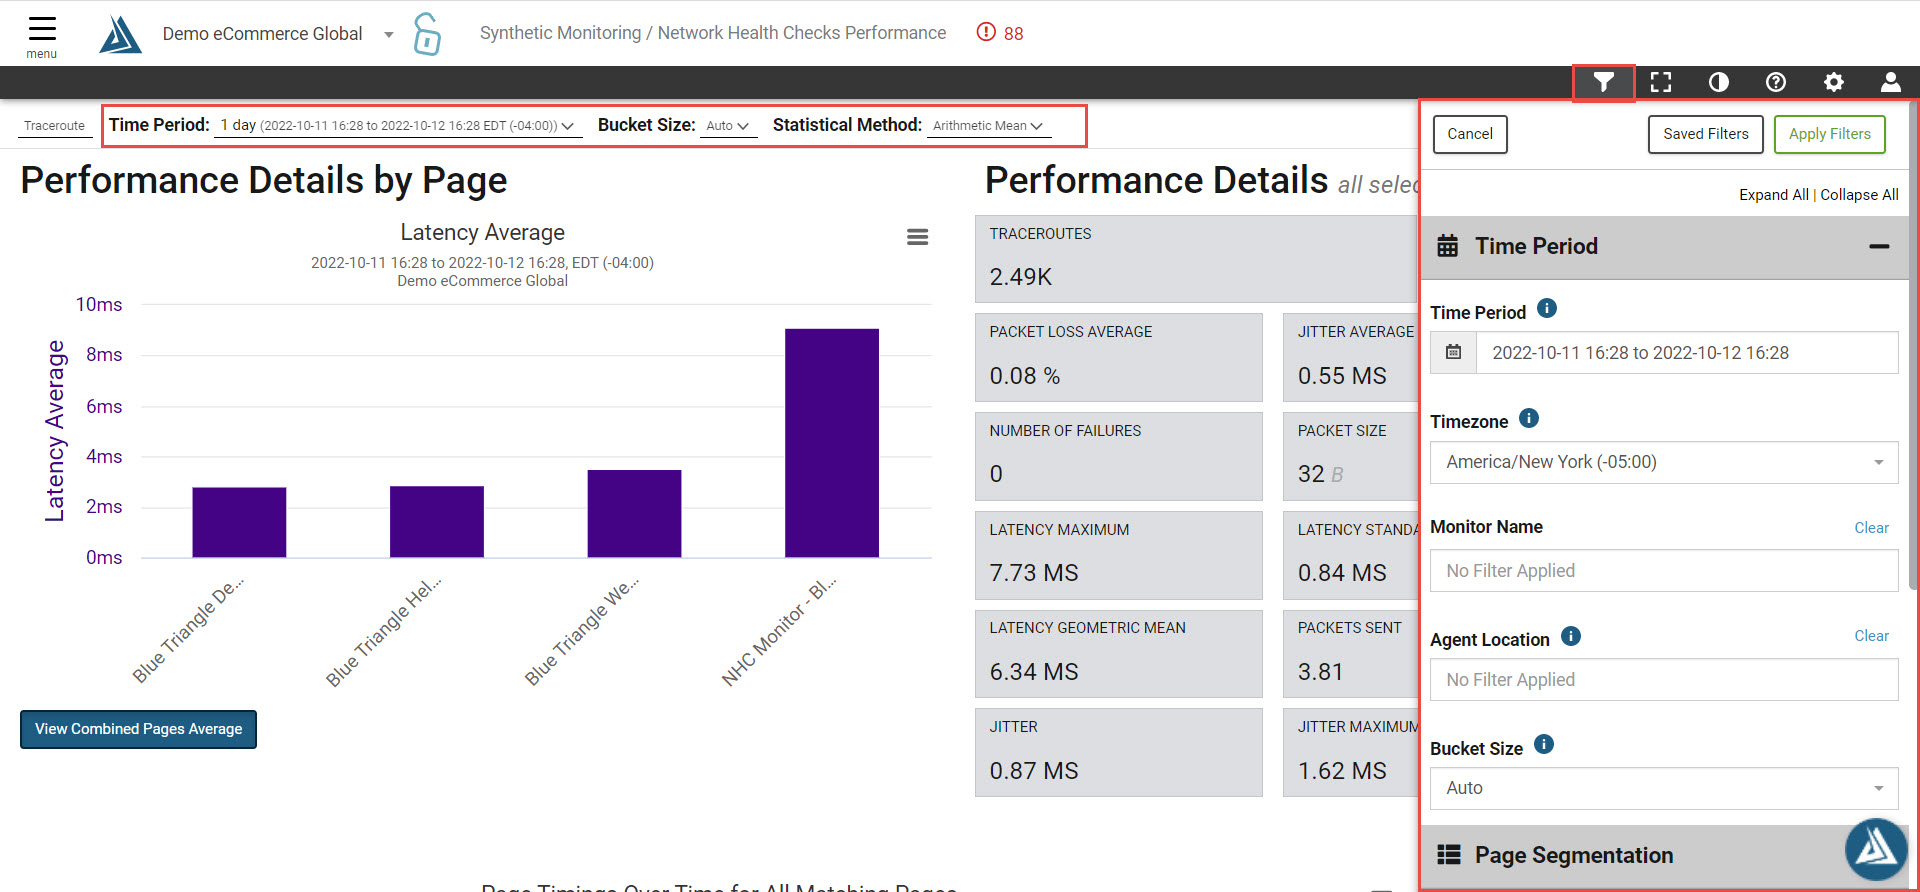Open the help question mark icon
This screenshot has width=1920, height=892.
pos(1776,82)
